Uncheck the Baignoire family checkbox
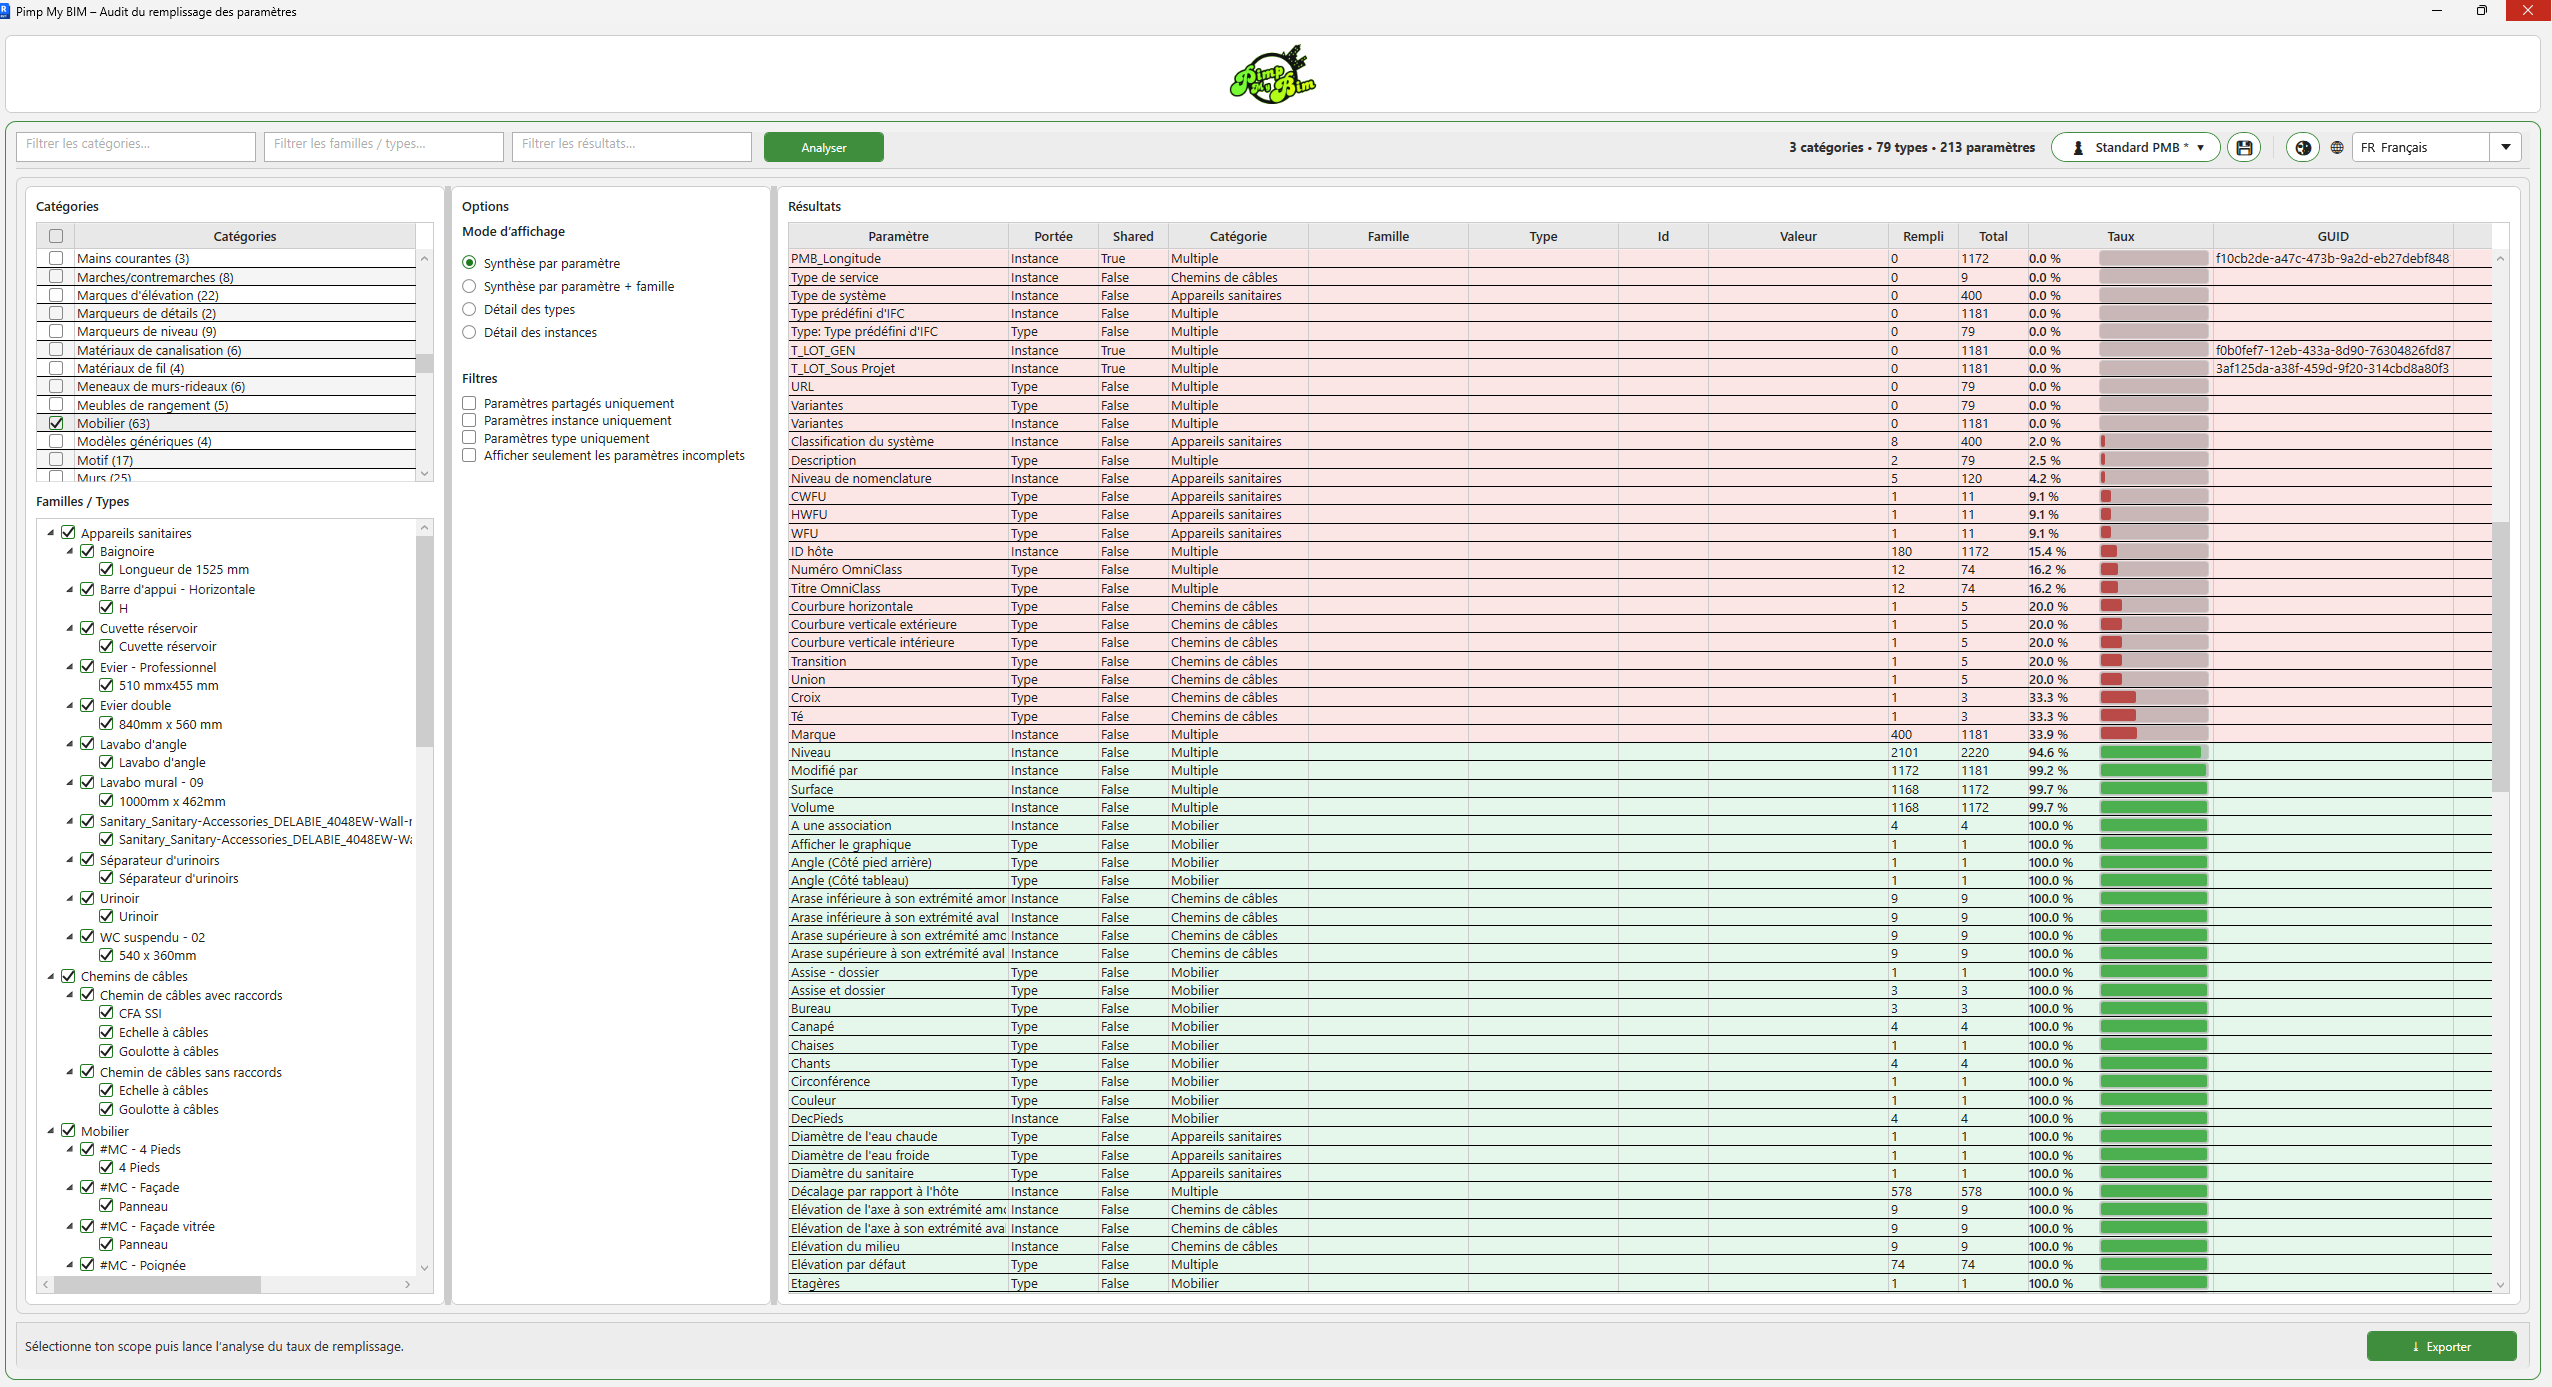This screenshot has height=1387, width=2552. (x=87, y=551)
